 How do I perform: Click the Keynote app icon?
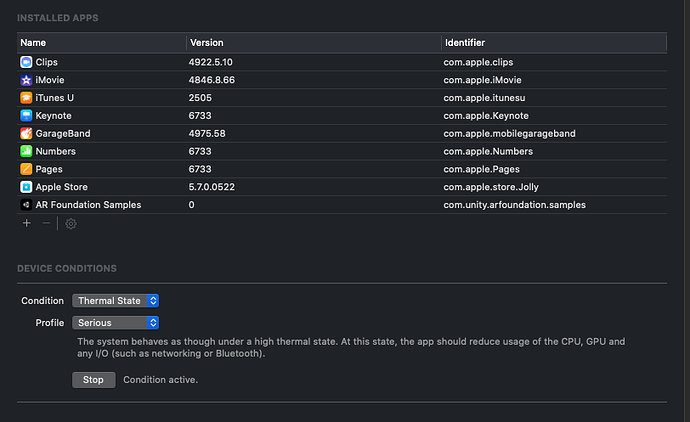click(x=26, y=116)
